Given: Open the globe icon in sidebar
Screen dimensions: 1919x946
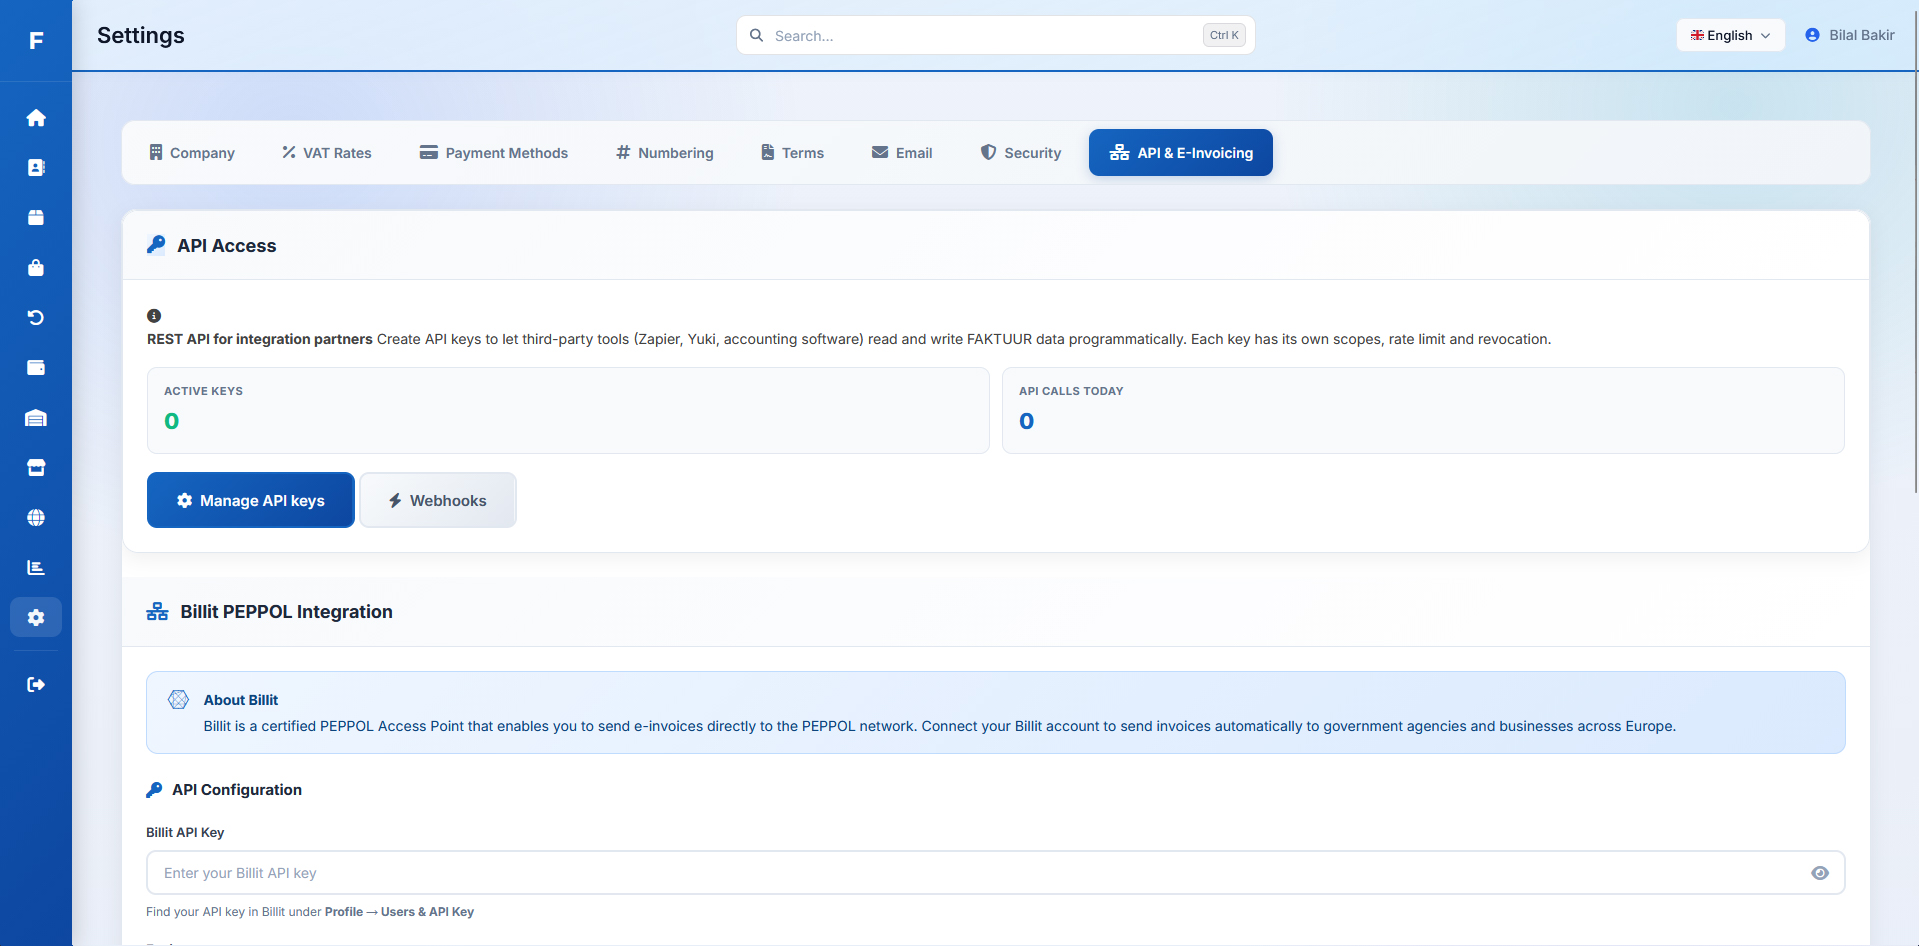Looking at the screenshot, I should tap(36, 518).
